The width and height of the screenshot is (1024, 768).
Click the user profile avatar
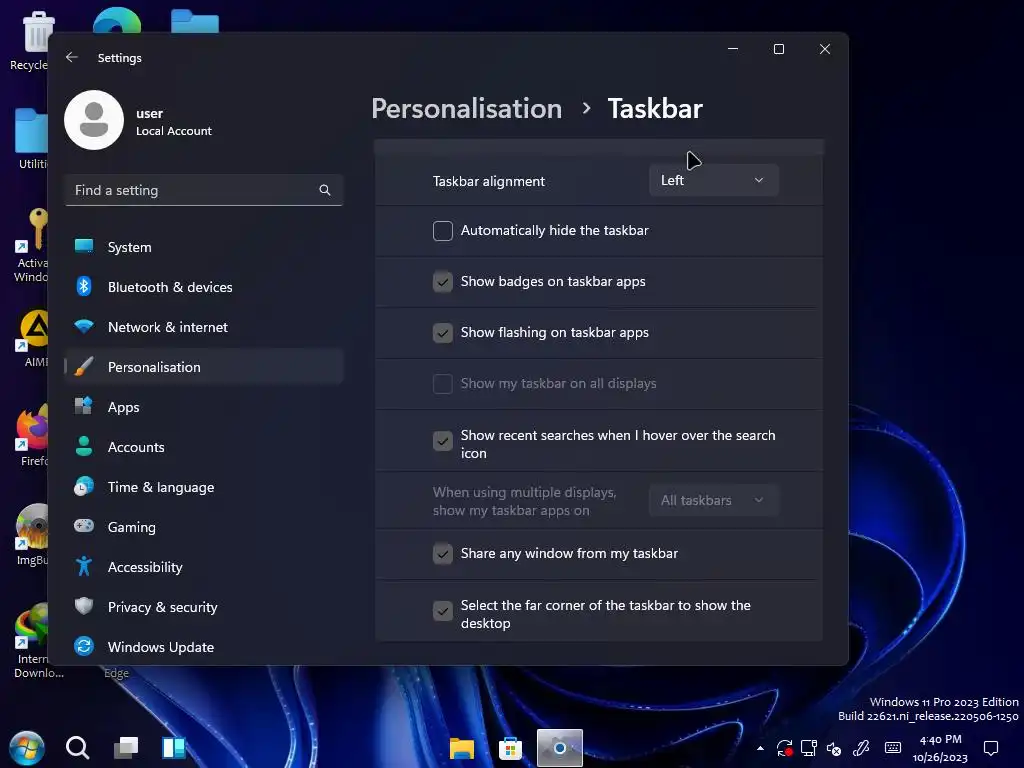(94, 120)
